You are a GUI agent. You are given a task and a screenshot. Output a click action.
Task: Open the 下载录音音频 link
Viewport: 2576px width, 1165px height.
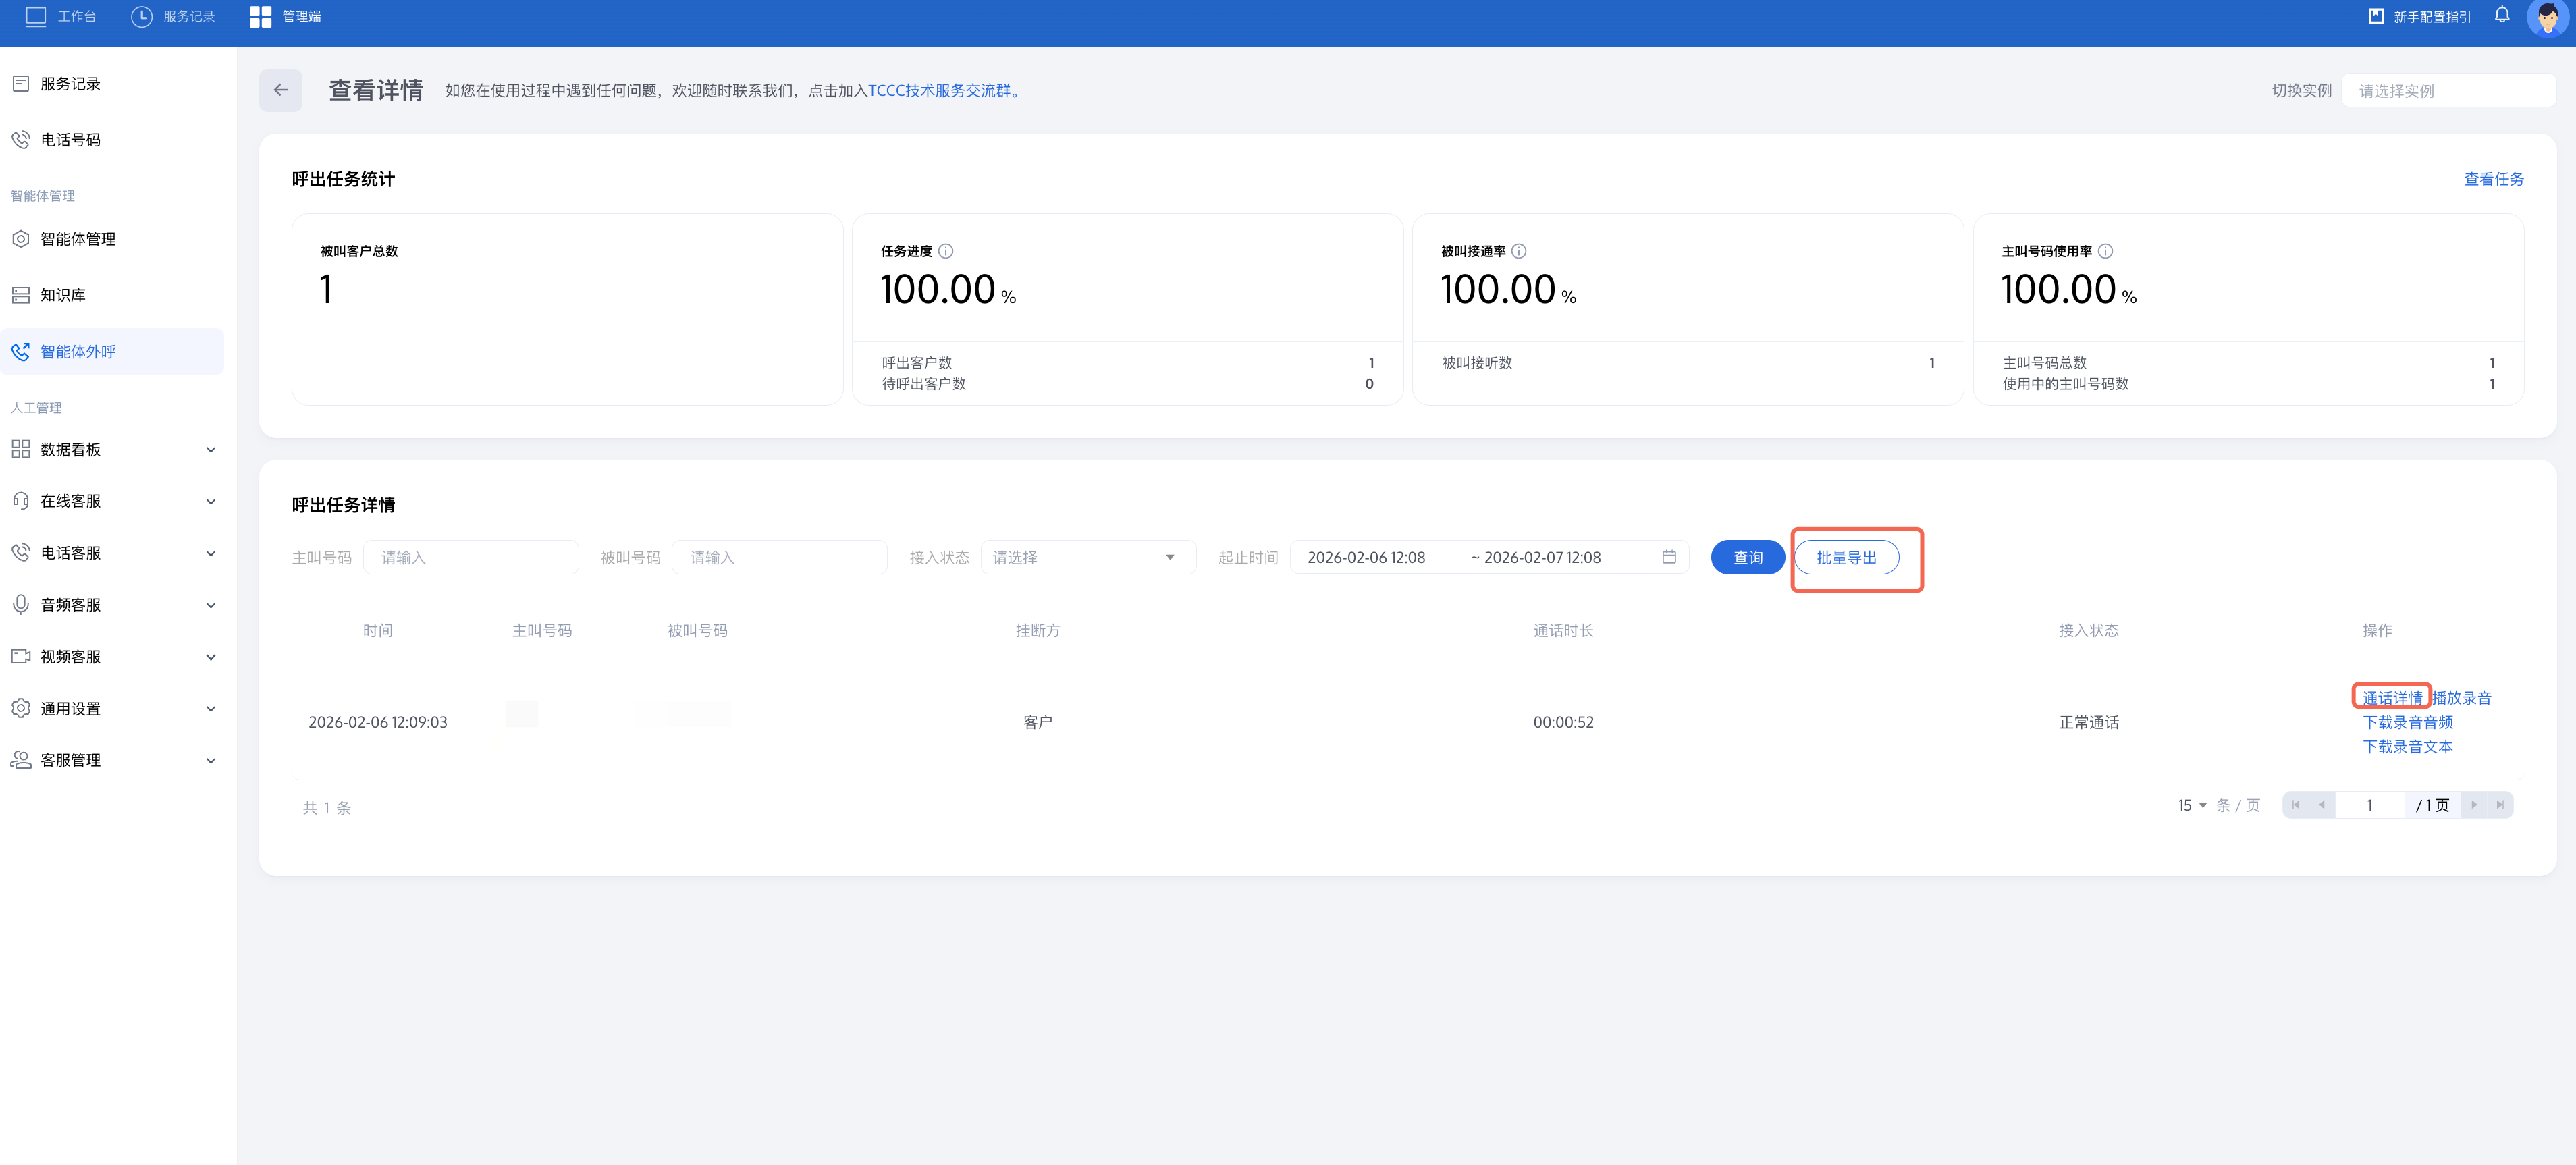pos(2406,722)
